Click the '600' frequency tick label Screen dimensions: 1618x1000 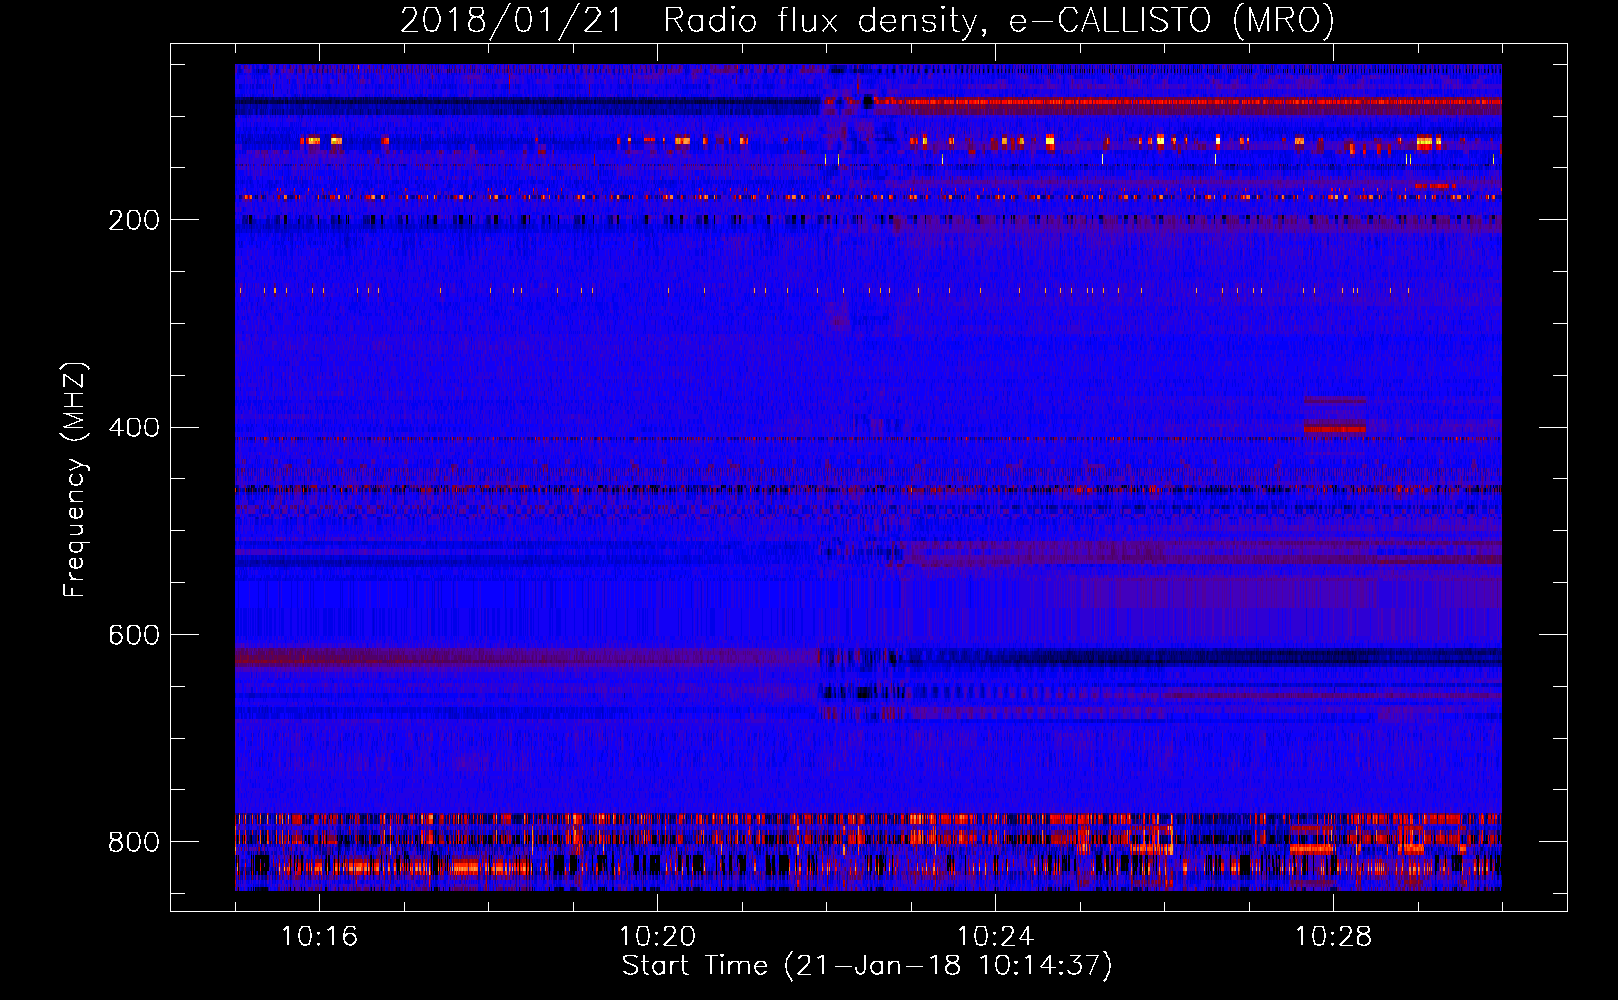[134, 635]
